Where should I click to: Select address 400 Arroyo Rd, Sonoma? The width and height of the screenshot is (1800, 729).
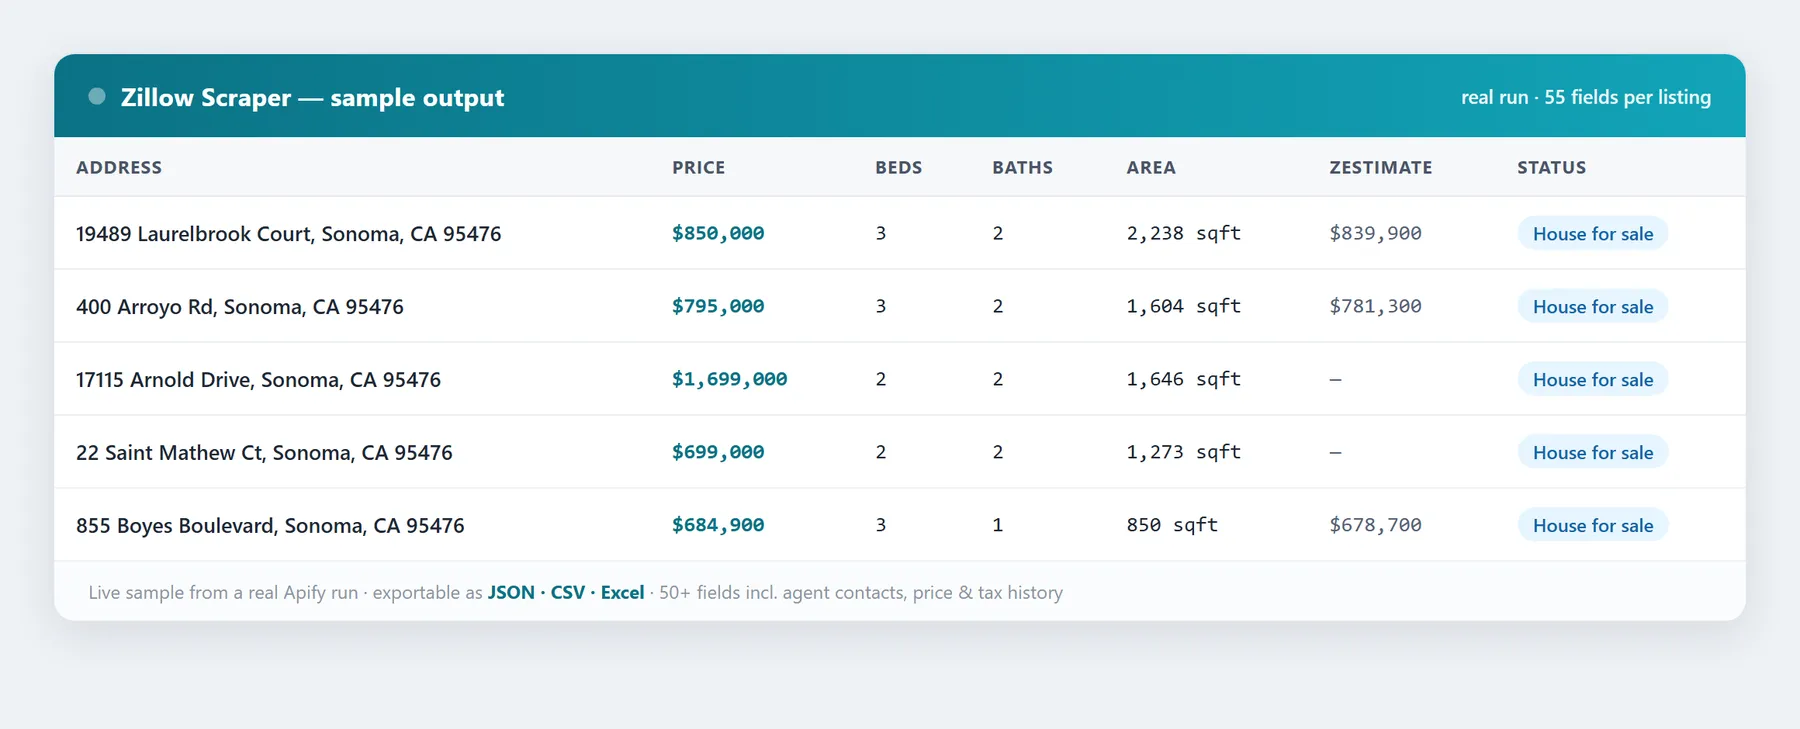[240, 307]
